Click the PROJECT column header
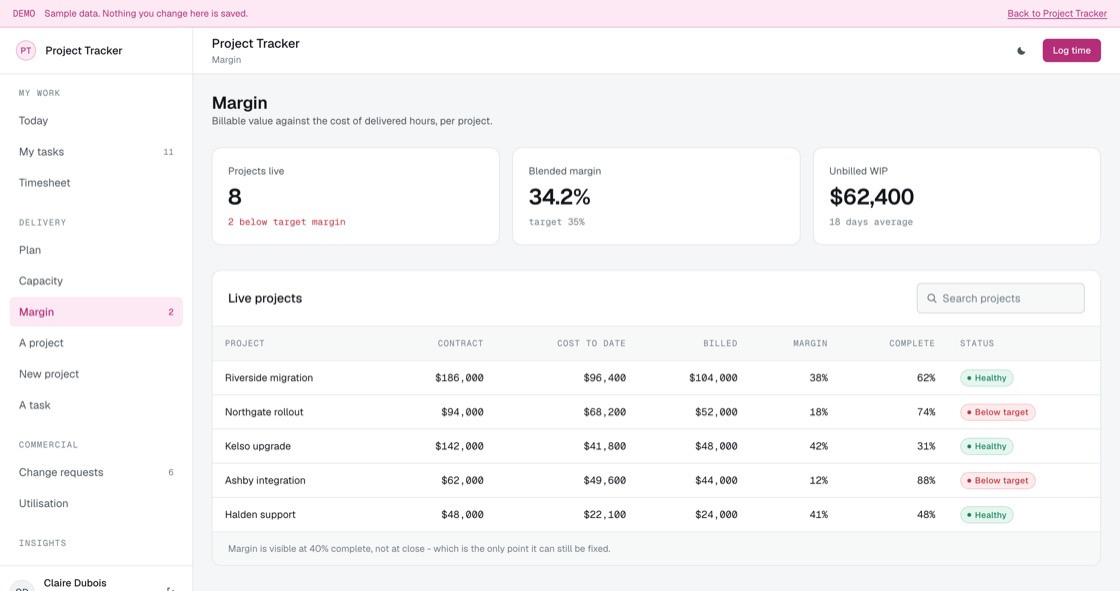The image size is (1120, 591). click(244, 344)
